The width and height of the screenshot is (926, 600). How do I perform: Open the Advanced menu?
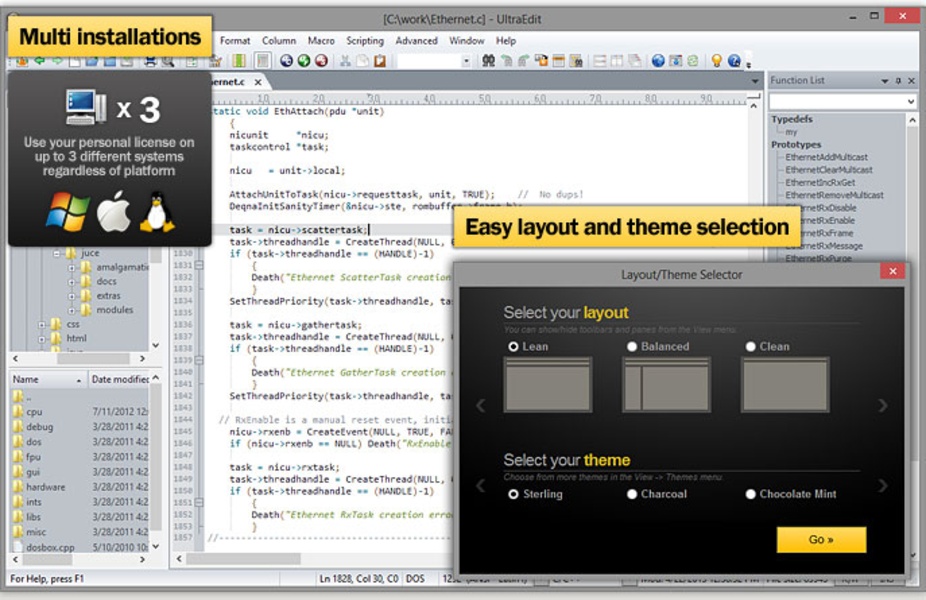click(x=416, y=41)
